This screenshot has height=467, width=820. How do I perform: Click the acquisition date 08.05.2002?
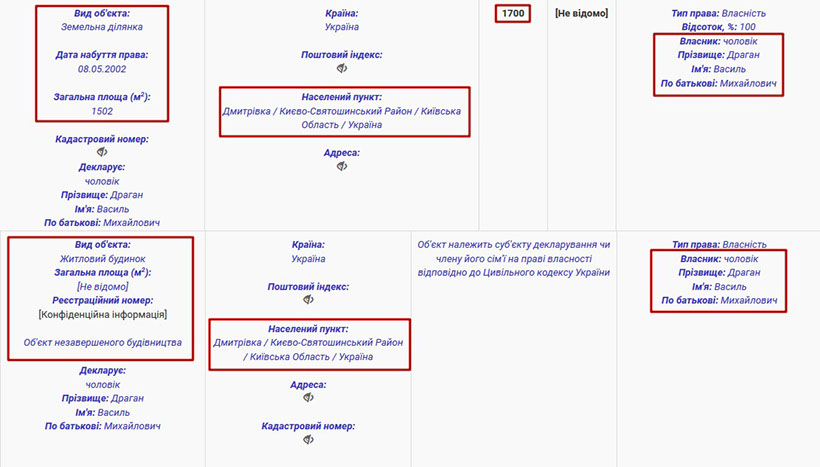(x=101, y=68)
